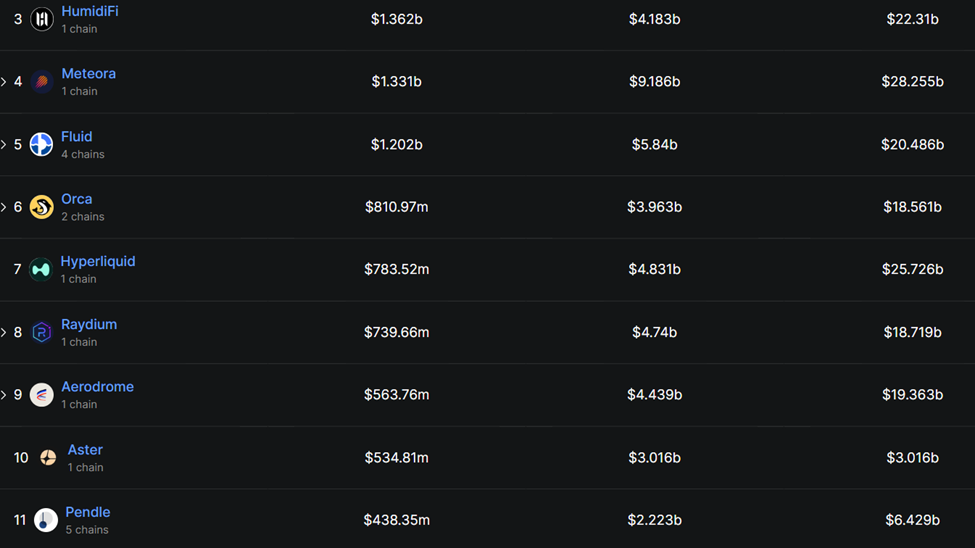Follow the Meteora name link
This screenshot has height=548, width=975.
click(88, 74)
